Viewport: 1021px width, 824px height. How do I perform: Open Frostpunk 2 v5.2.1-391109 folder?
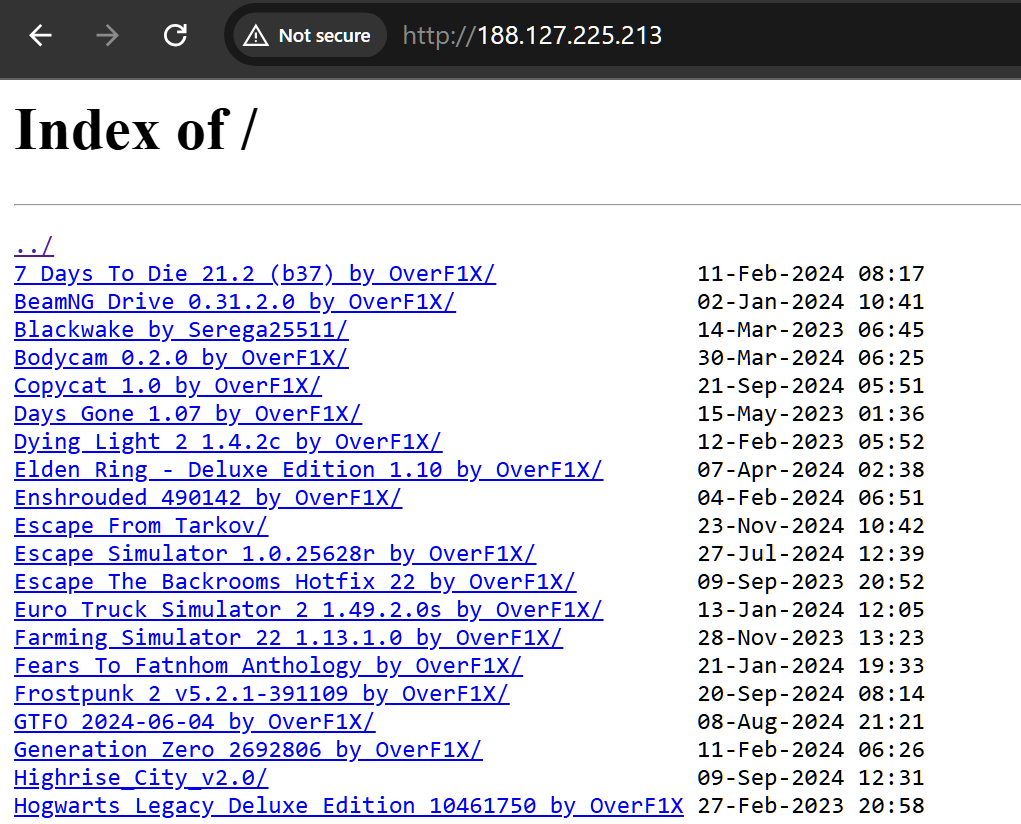click(x=261, y=694)
